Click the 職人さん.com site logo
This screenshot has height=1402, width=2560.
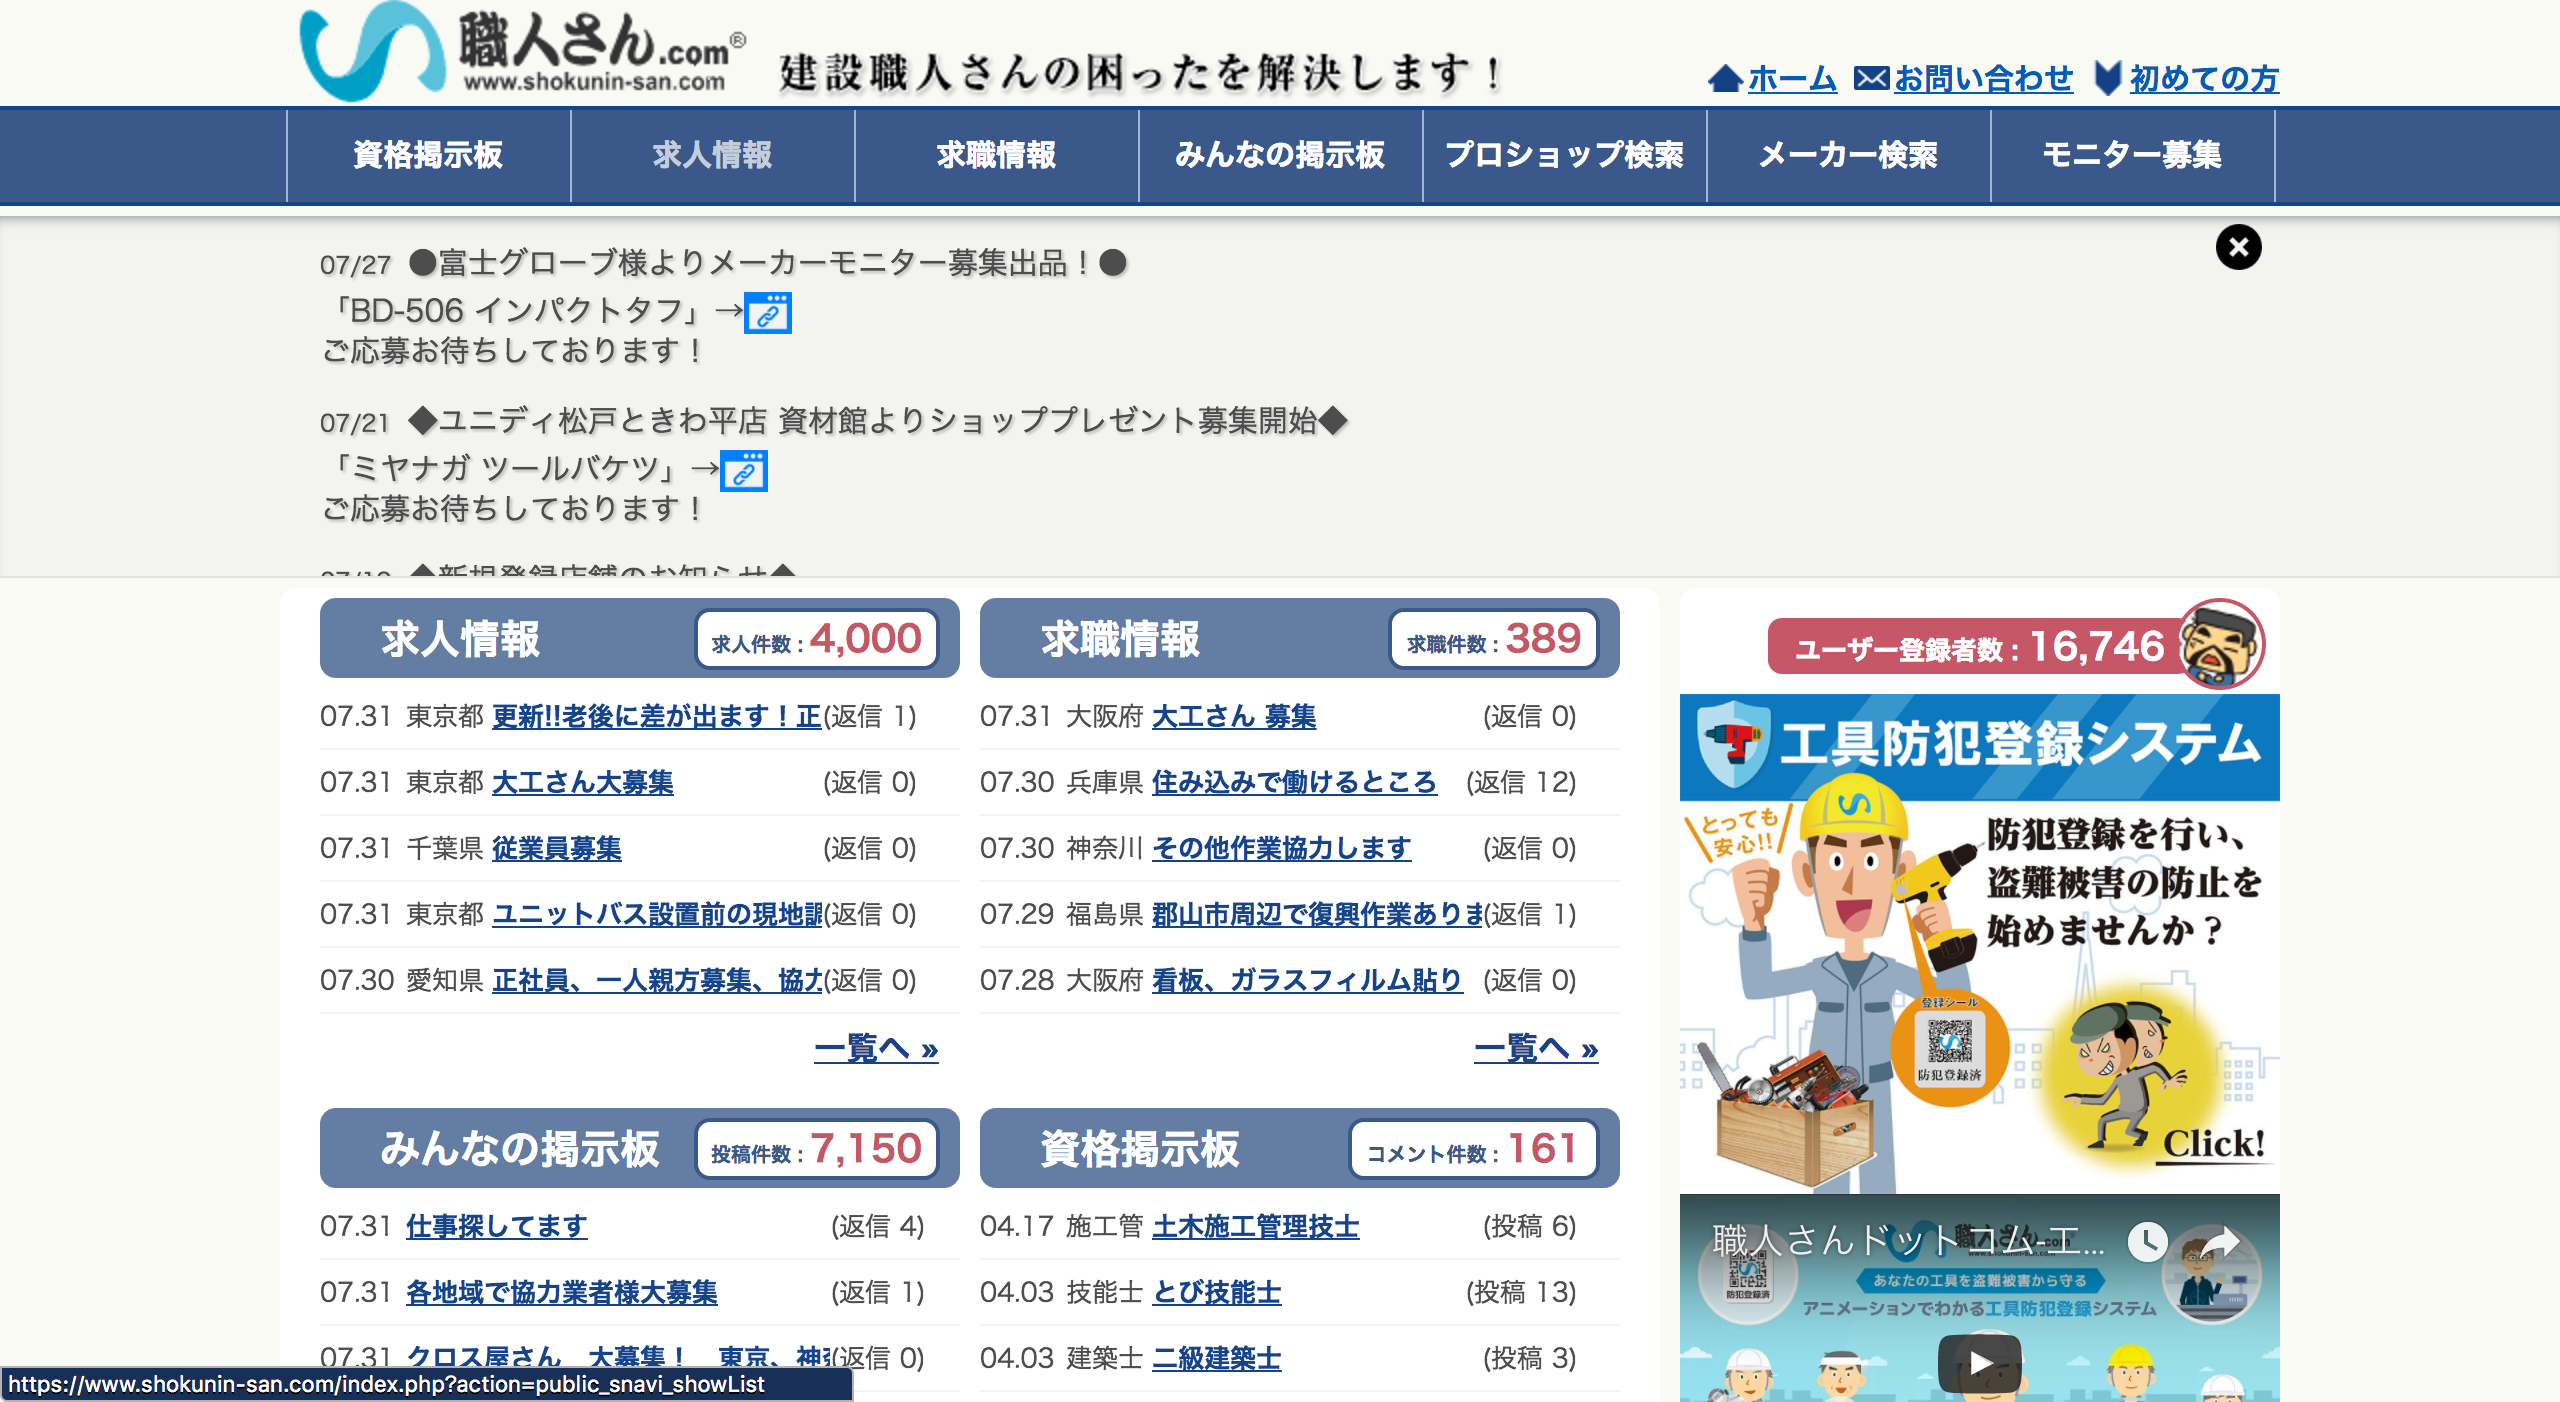tap(523, 52)
